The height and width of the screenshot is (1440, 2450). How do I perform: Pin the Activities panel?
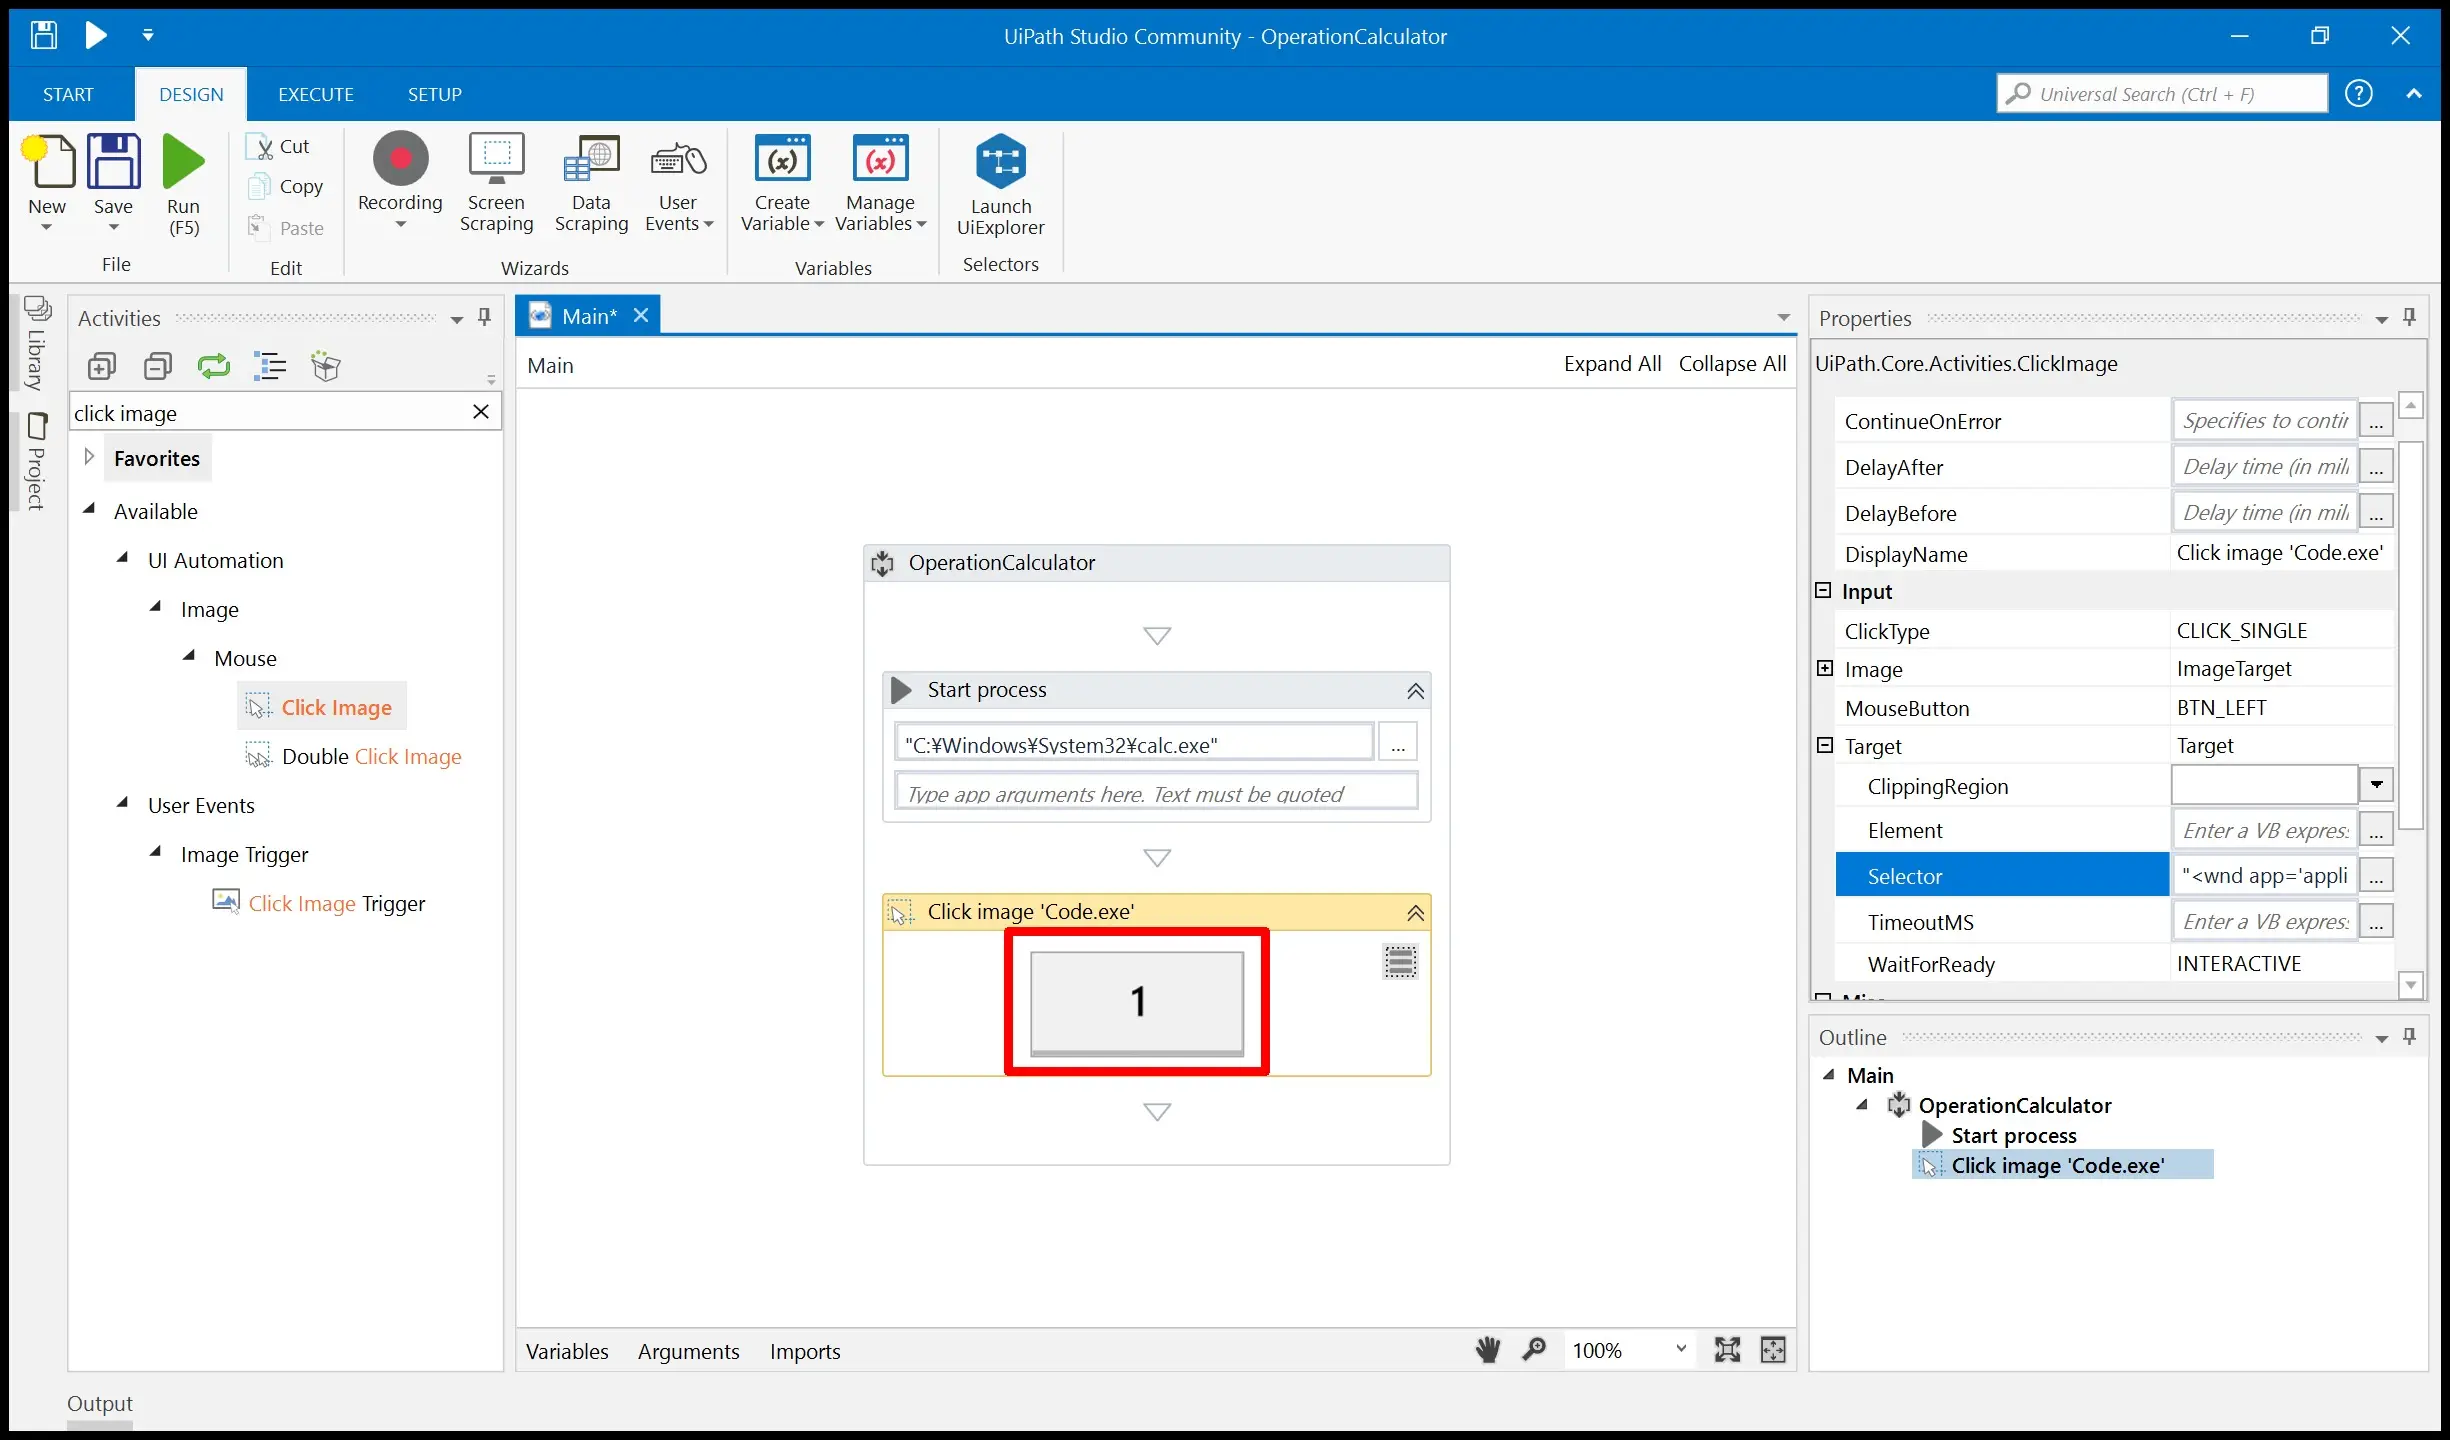click(484, 318)
